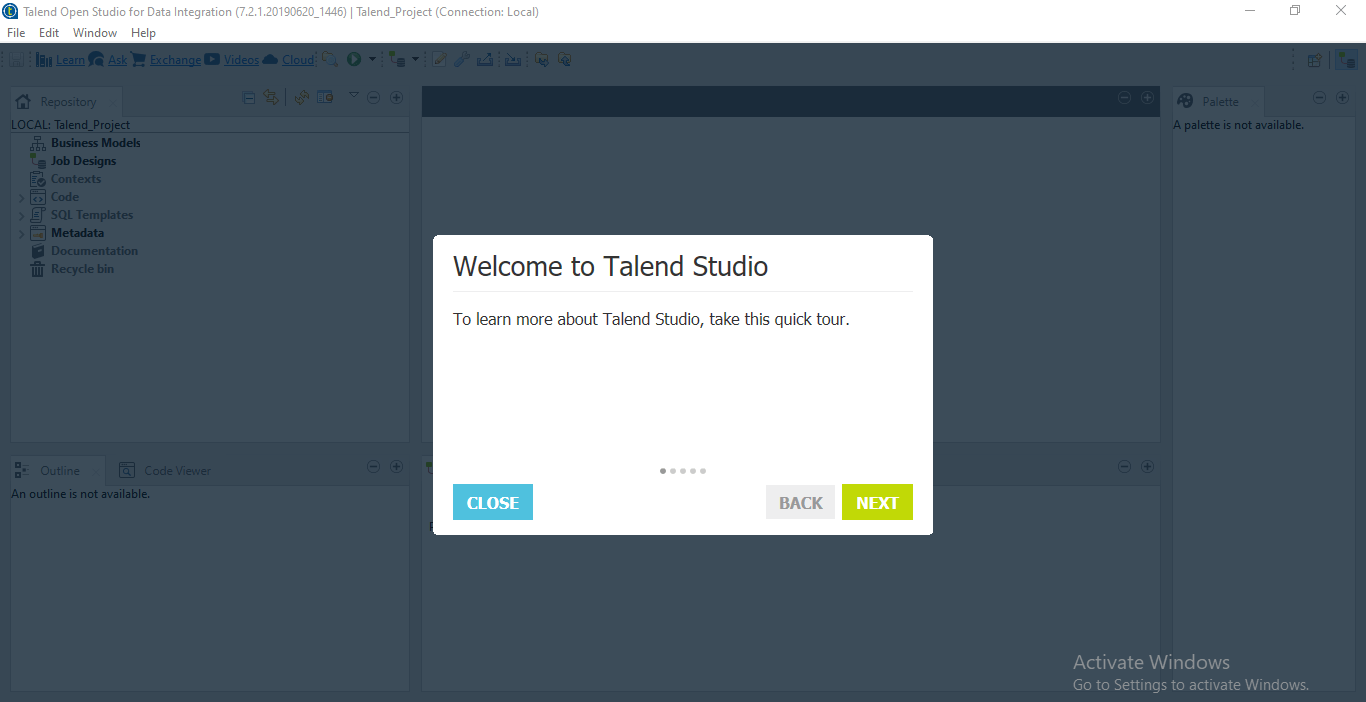Click the NEXT button in the welcome dialog
The height and width of the screenshot is (702, 1366).
(x=877, y=501)
